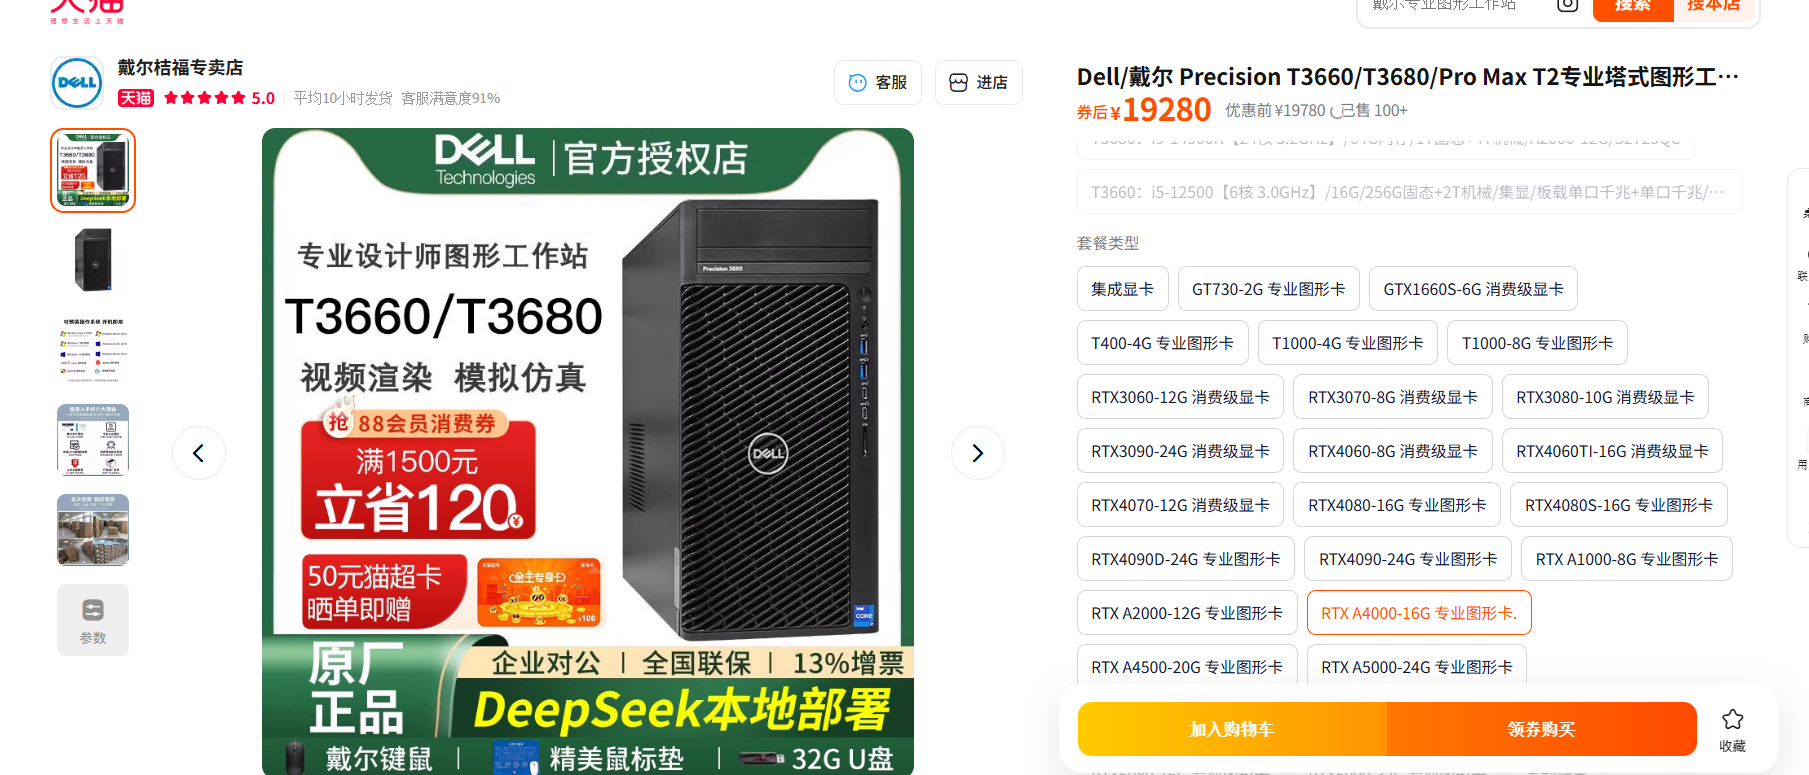Open the warehouse boxes thumbnail image
This screenshot has height=775, width=1809.
[93, 530]
